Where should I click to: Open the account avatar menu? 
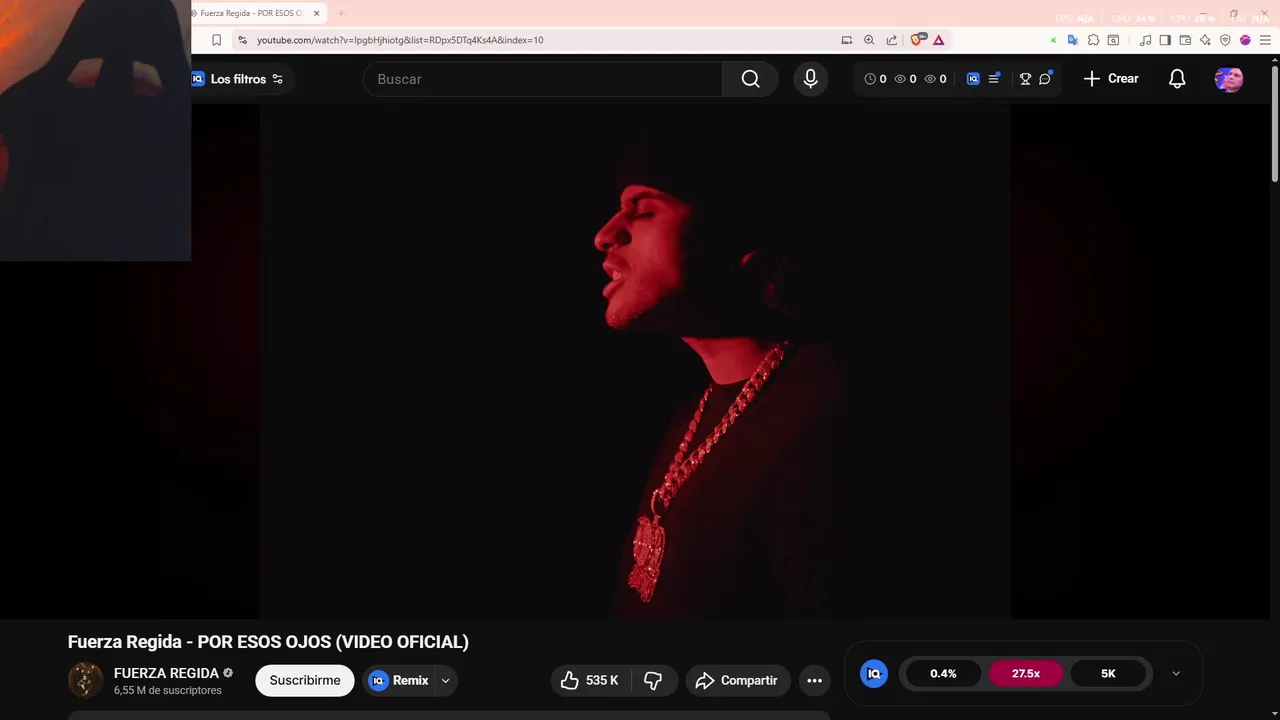[1229, 79]
